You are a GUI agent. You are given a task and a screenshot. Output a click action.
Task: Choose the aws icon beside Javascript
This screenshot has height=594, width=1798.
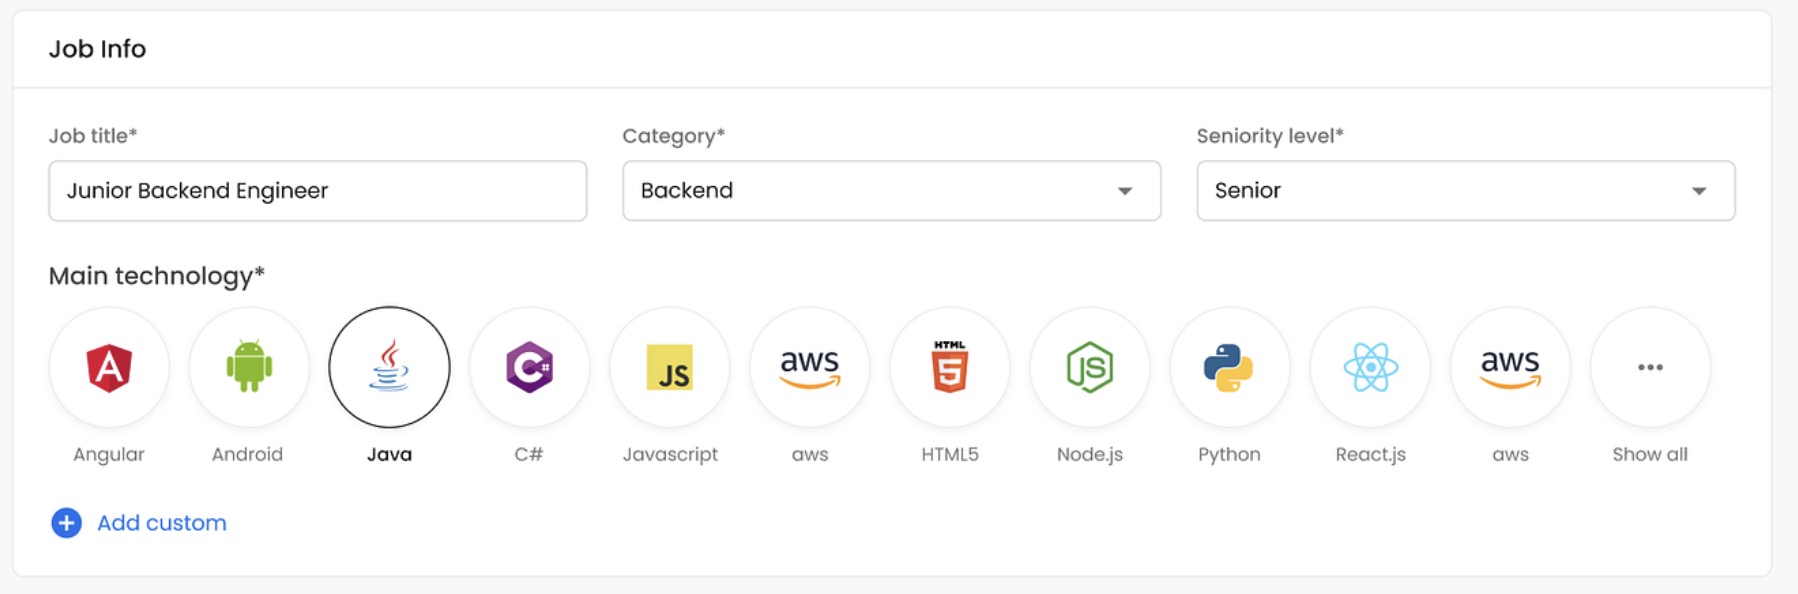click(x=810, y=367)
